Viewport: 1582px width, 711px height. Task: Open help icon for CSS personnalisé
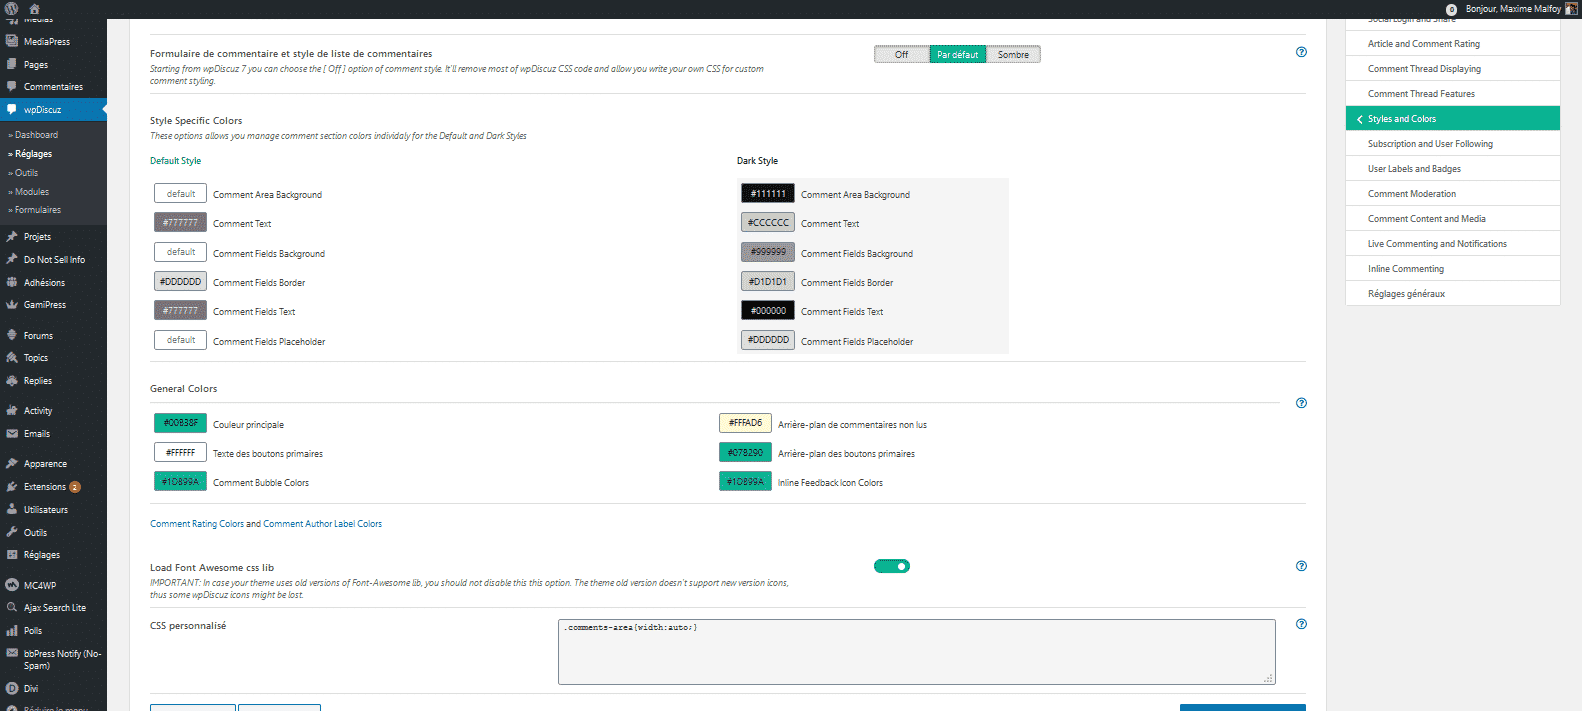1301,624
